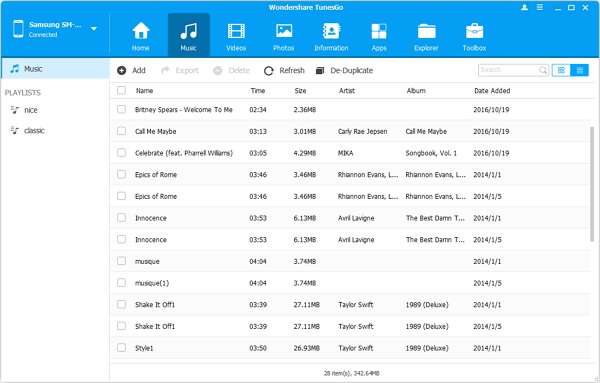
Task: Click the 28 item(s) status bar text
Action: 352,373
